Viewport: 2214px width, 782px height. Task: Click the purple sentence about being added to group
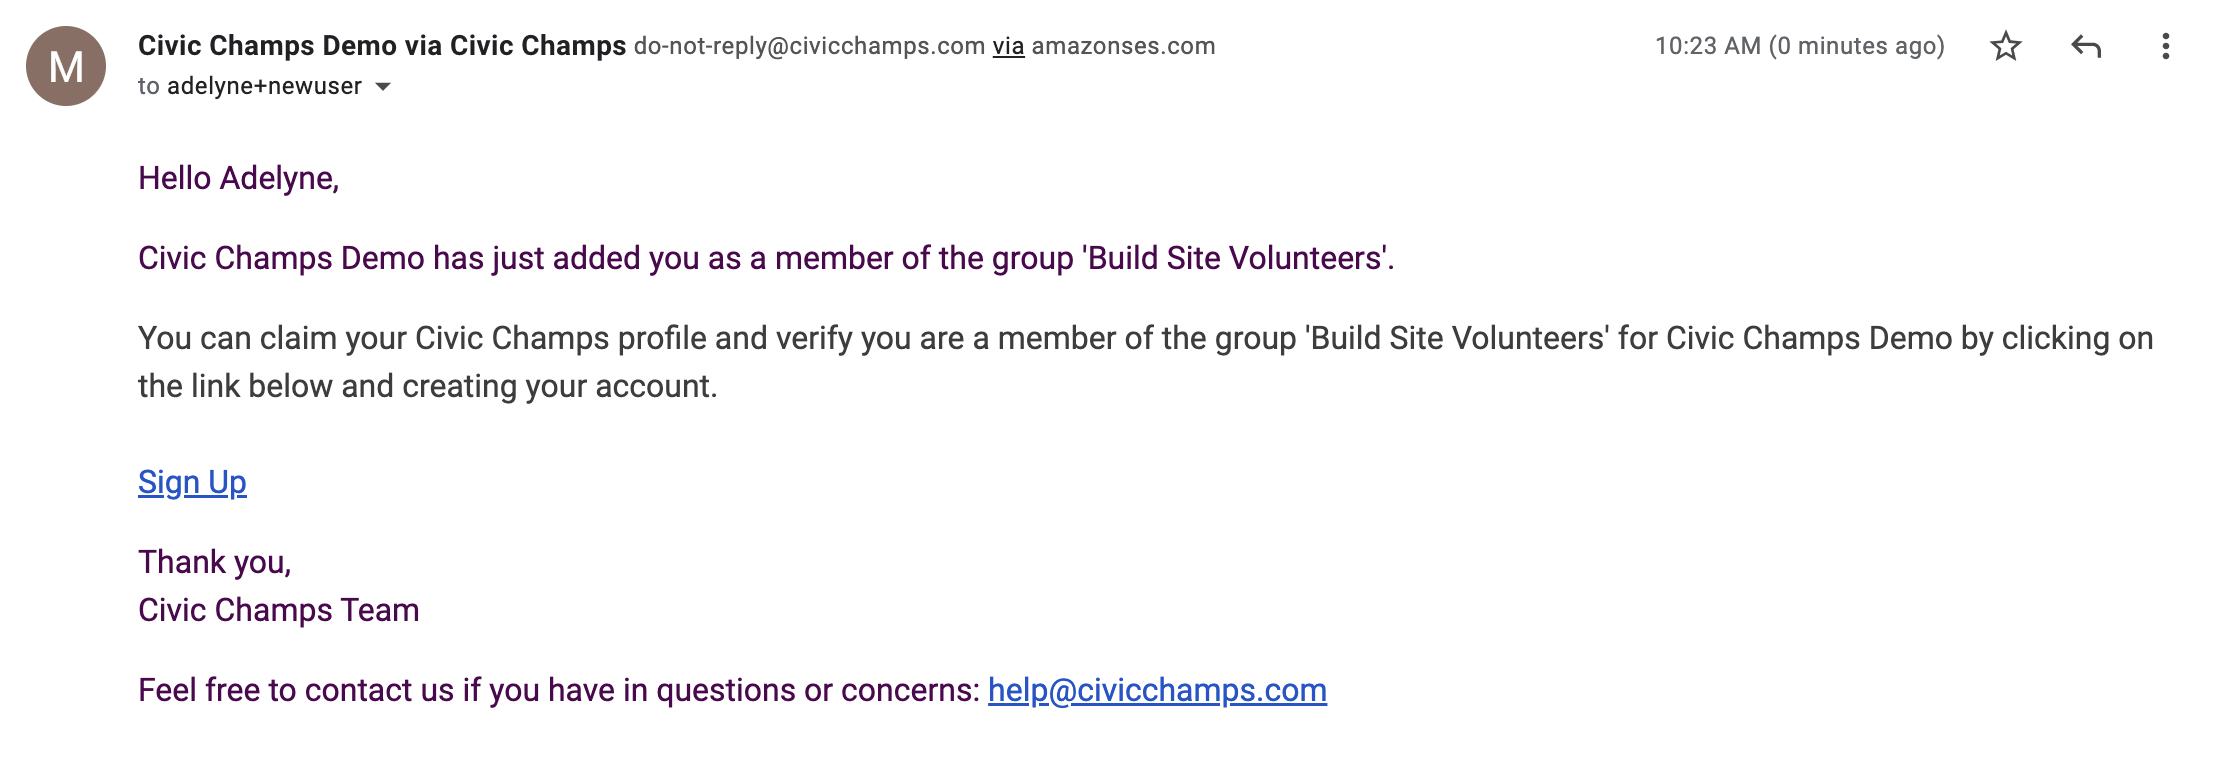point(766,258)
